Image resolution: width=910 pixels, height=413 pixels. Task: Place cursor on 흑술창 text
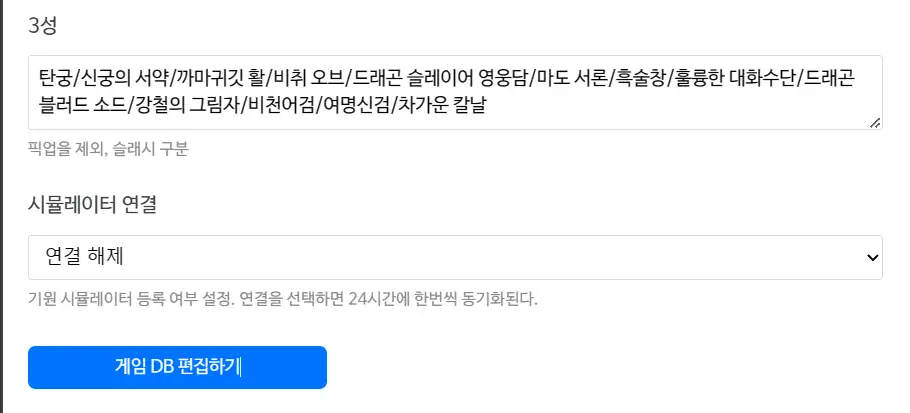642,78
